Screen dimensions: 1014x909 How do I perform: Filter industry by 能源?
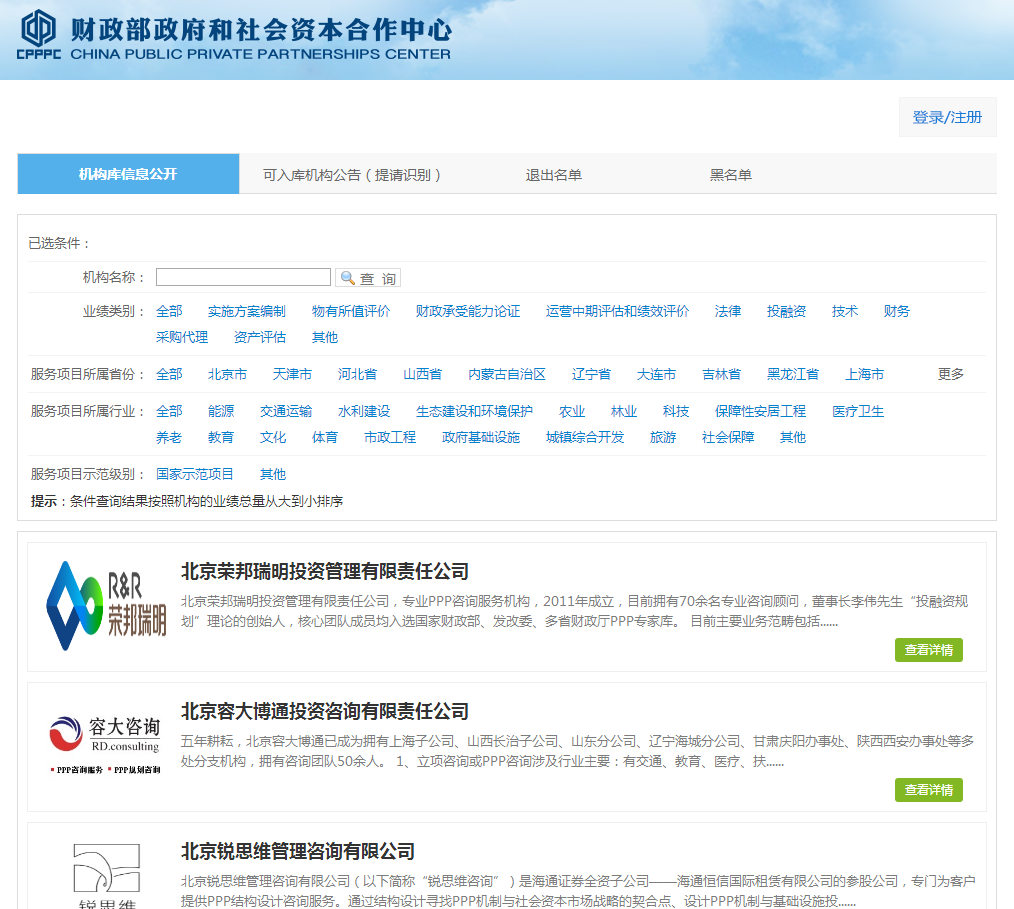[221, 411]
